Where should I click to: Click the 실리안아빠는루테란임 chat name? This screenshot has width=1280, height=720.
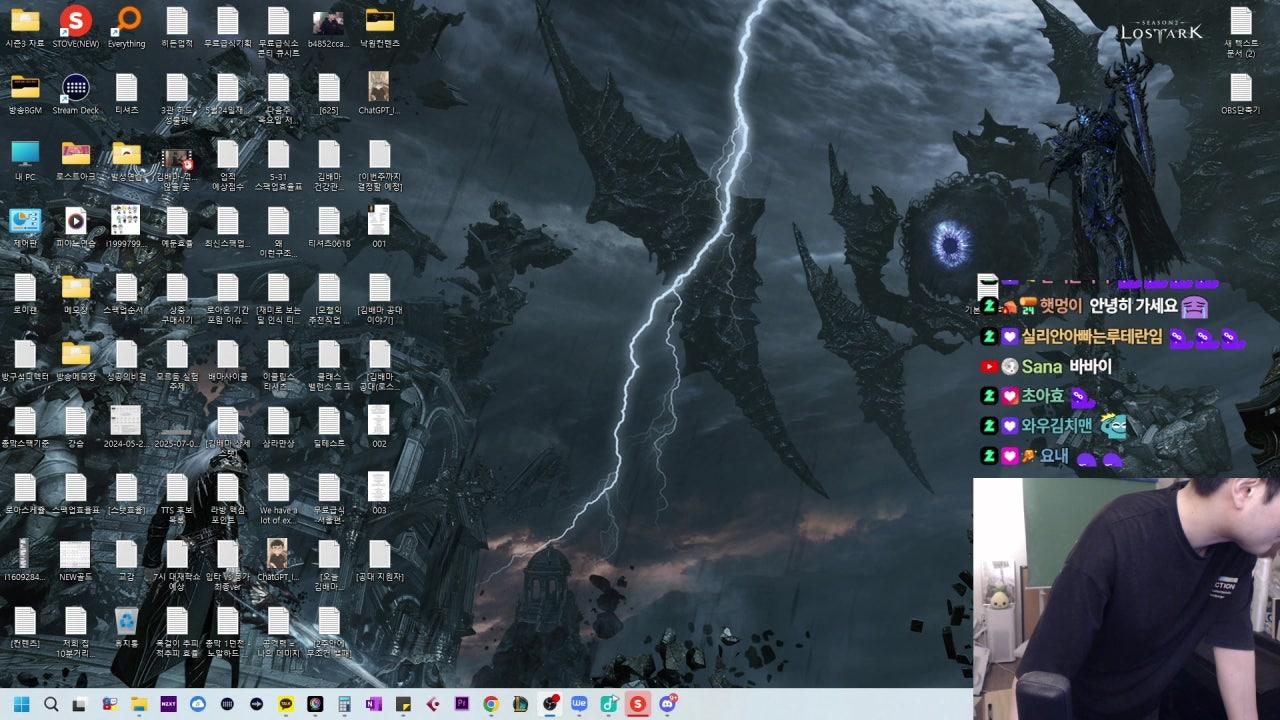click(1092, 337)
